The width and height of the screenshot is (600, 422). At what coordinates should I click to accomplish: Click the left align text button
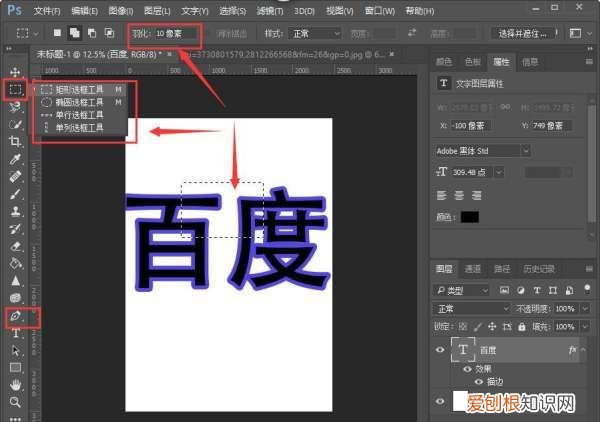point(442,196)
